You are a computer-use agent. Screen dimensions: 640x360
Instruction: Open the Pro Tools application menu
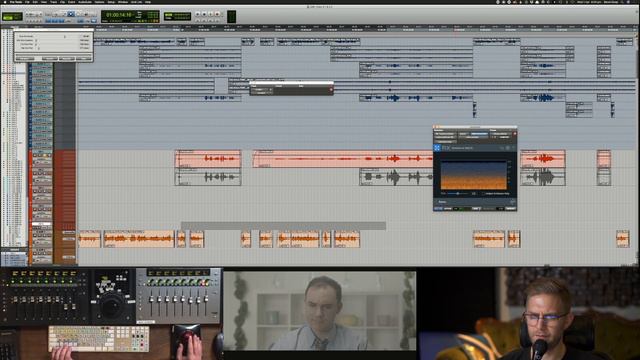pos(16,2)
